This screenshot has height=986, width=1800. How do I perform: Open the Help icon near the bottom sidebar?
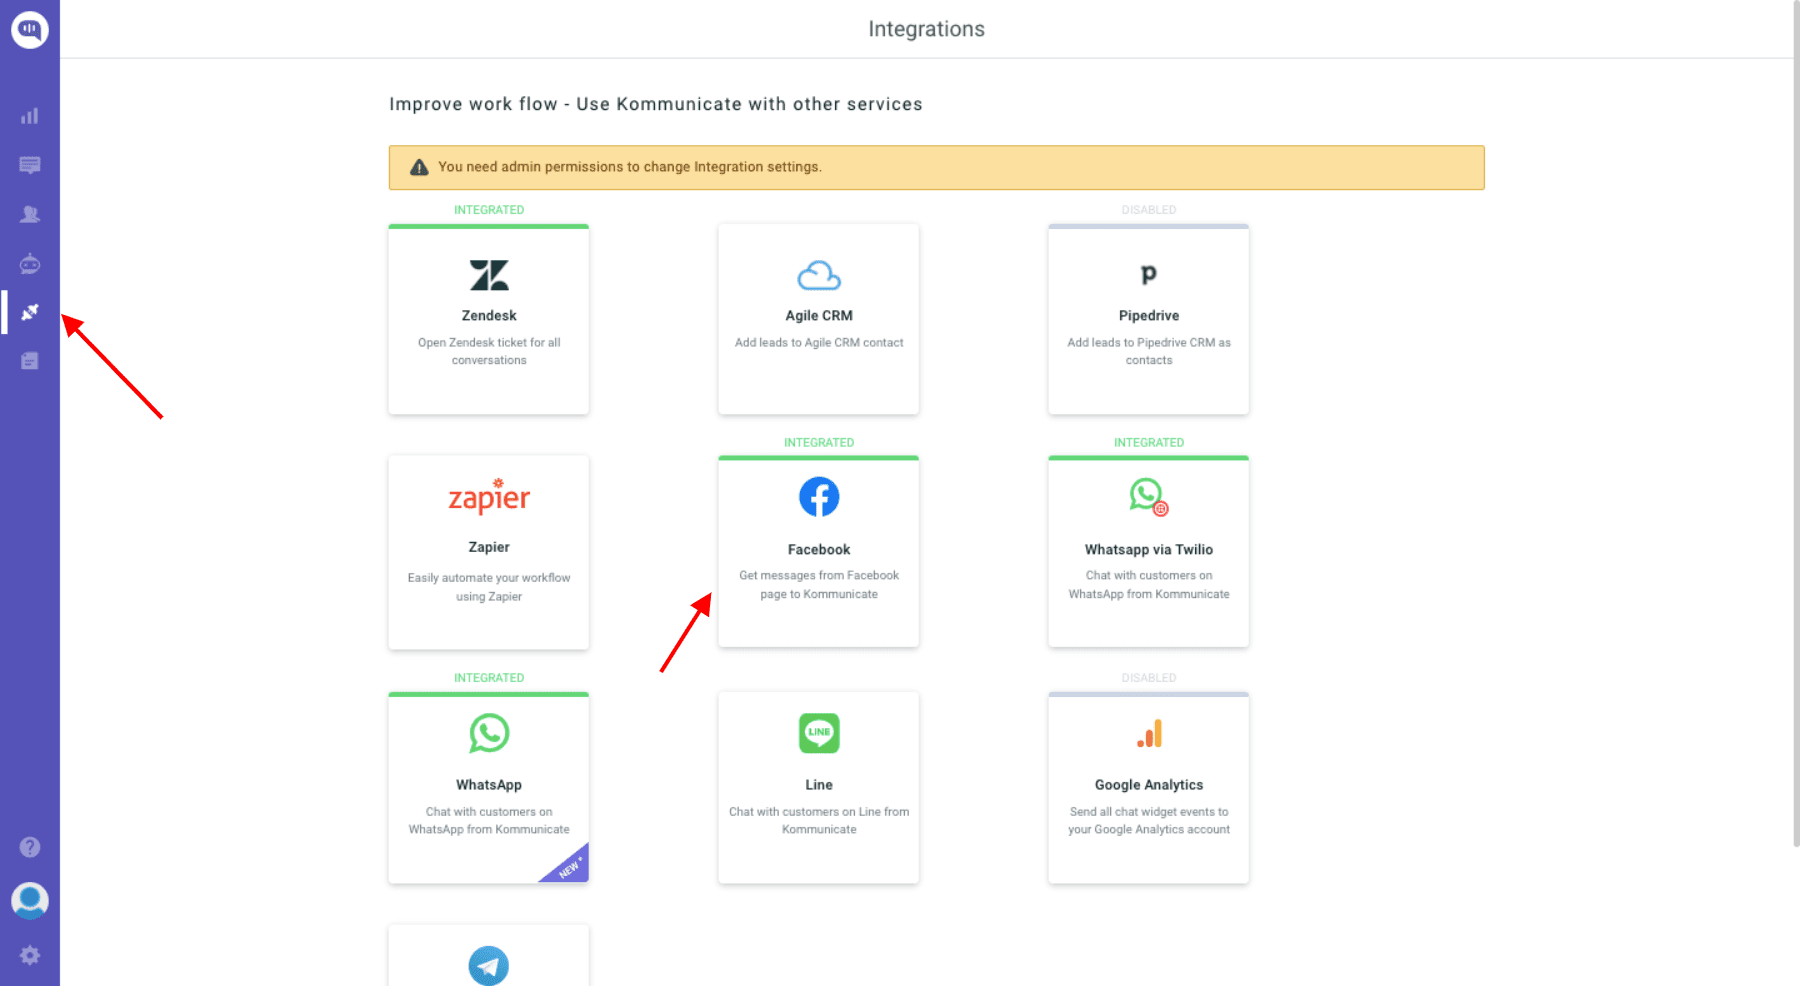tap(30, 847)
